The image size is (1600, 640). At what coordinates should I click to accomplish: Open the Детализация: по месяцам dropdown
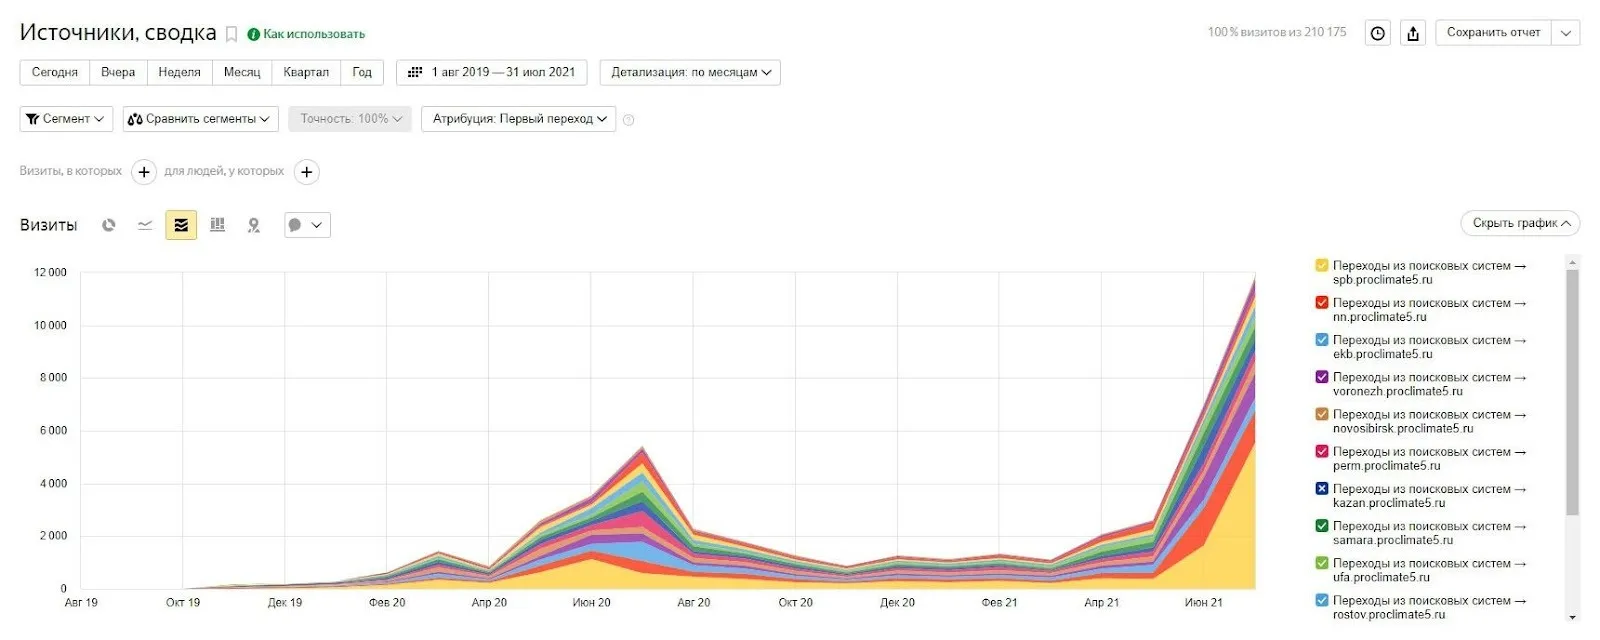pyautogui.click(x=690, y=72)
